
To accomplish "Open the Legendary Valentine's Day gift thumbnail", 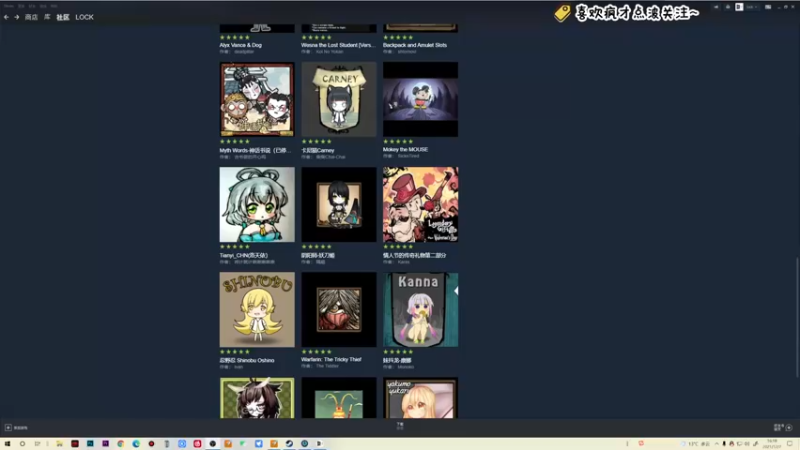I will 420,205.
